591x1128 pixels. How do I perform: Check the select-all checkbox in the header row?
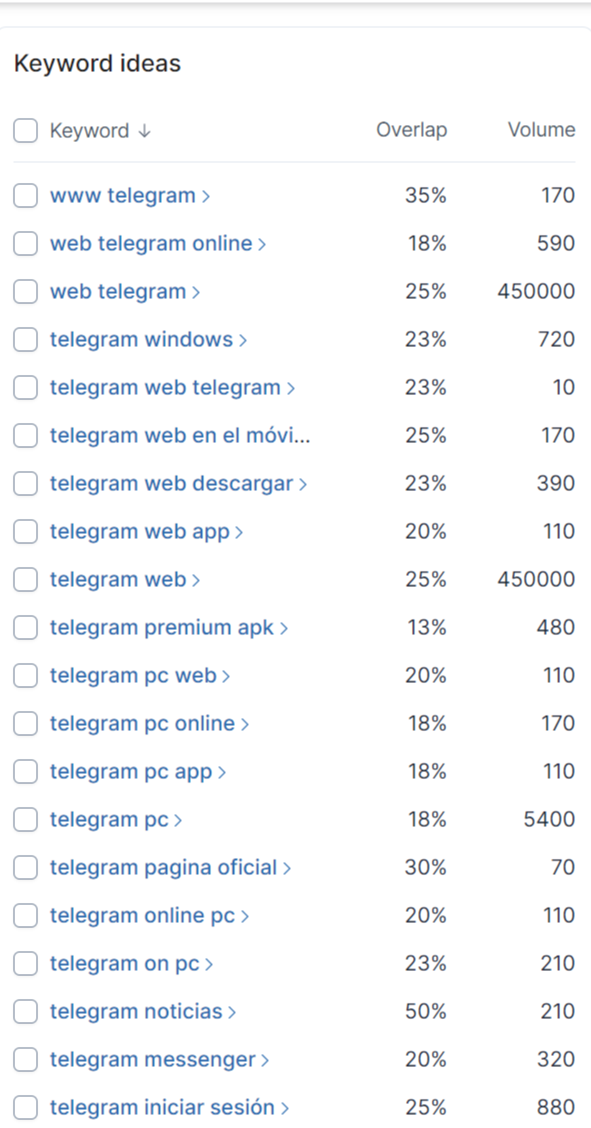pyautogui.click(x=25, y=130)
